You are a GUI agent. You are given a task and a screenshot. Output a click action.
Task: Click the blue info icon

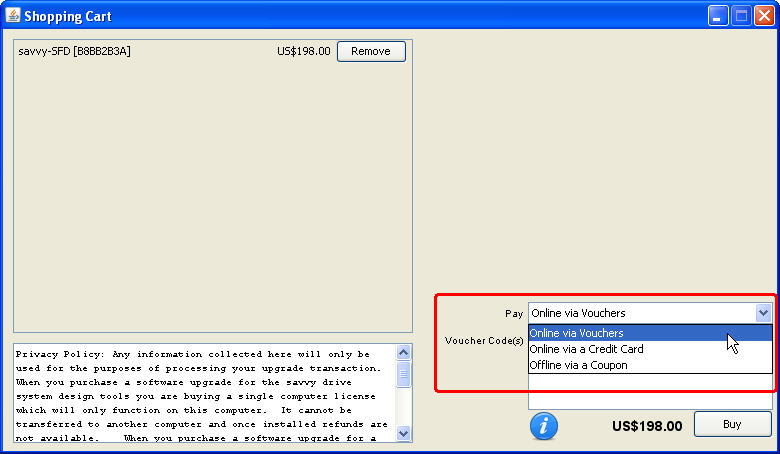(x=544, y=426)
